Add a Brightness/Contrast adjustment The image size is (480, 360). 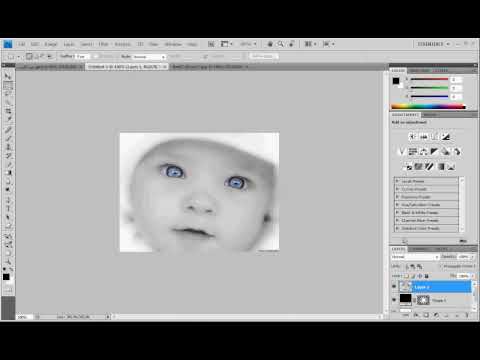(x=413, y=137)
